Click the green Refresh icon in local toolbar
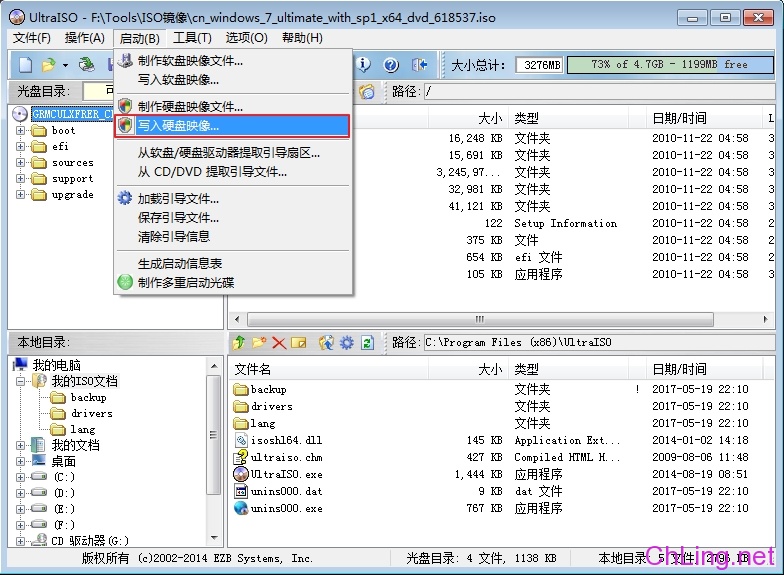The width and height of the screenshot is (784, 575). point(368,342)
